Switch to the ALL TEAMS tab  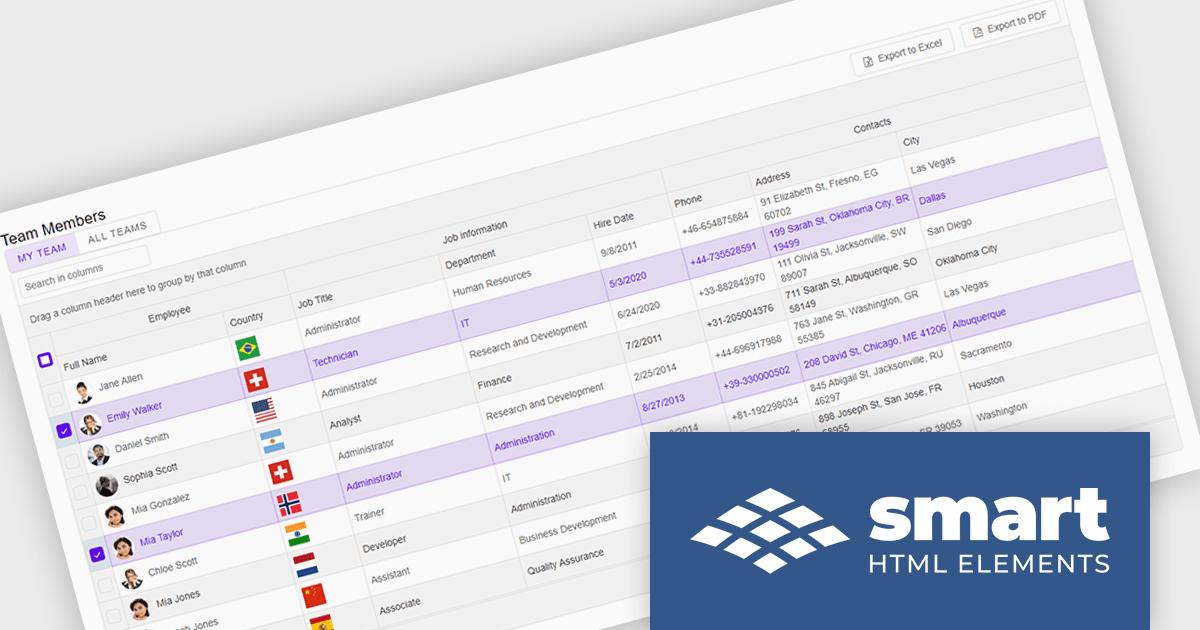click(x=117, y=232)
